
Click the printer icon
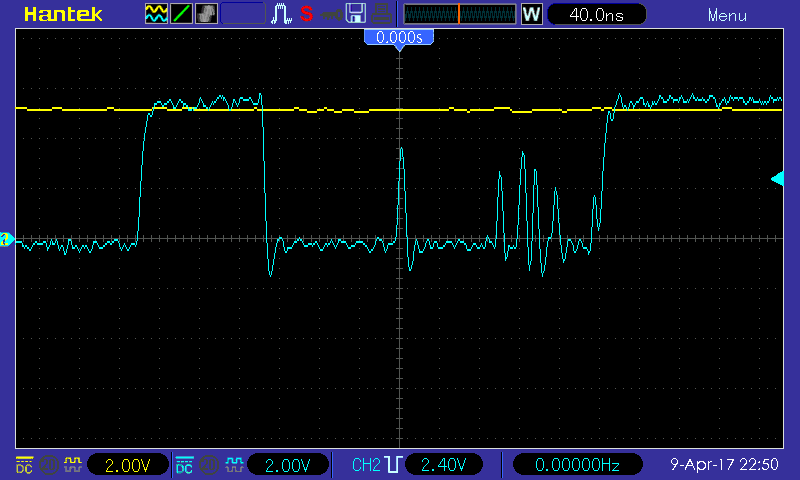point(381,14)
